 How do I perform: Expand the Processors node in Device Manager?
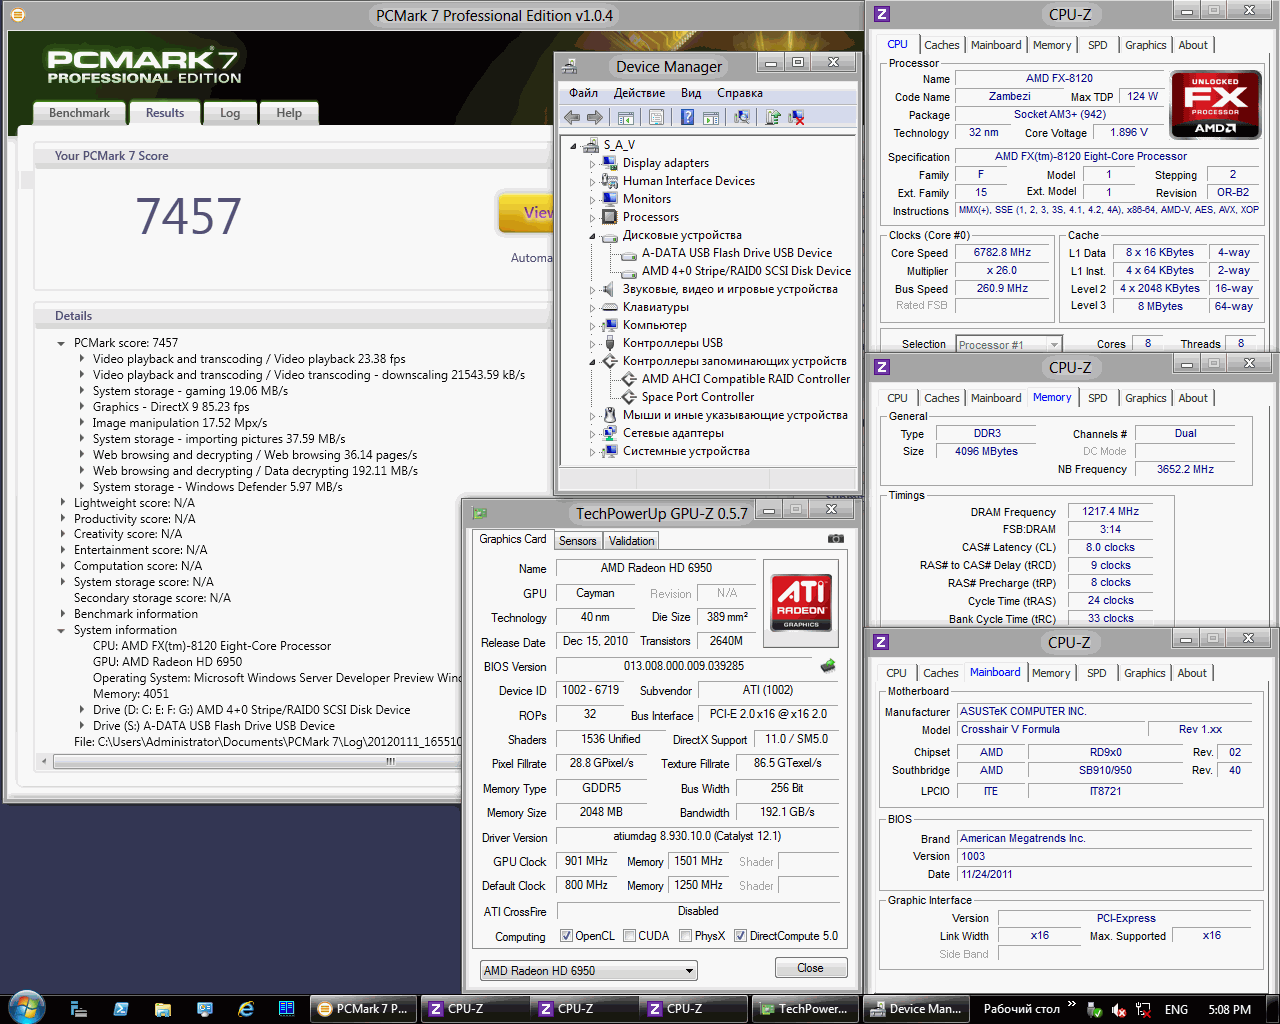[592, 218]
